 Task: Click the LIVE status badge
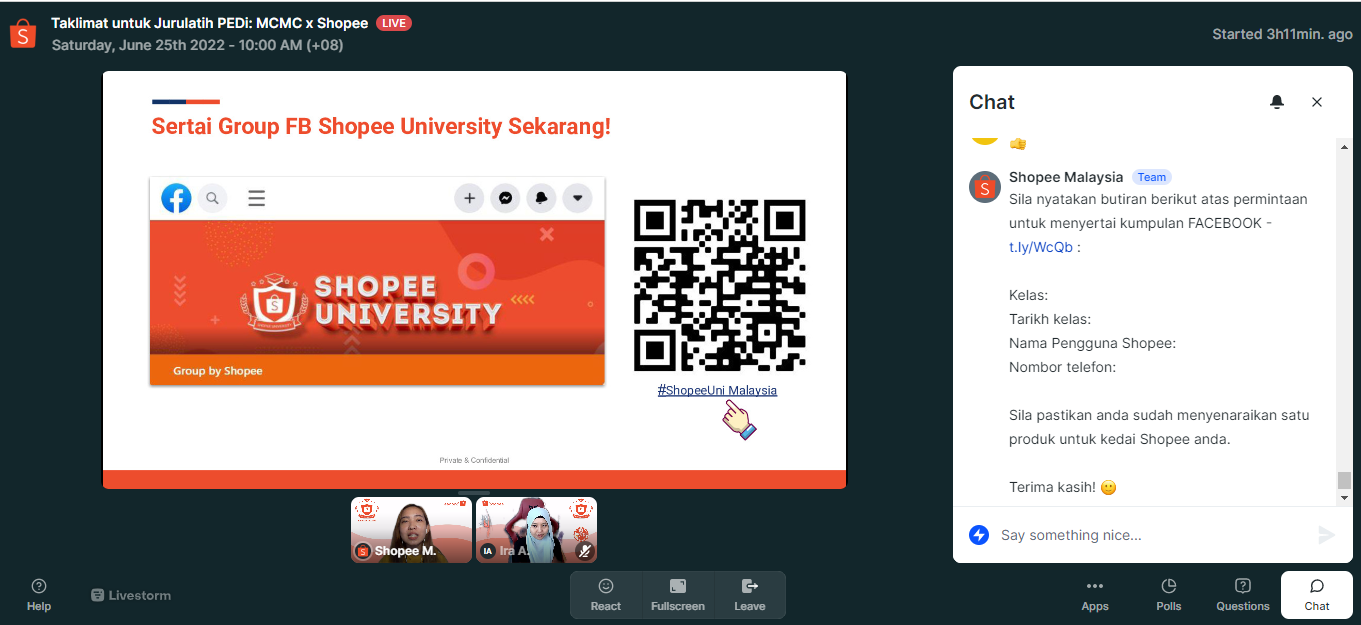point(394,23)
